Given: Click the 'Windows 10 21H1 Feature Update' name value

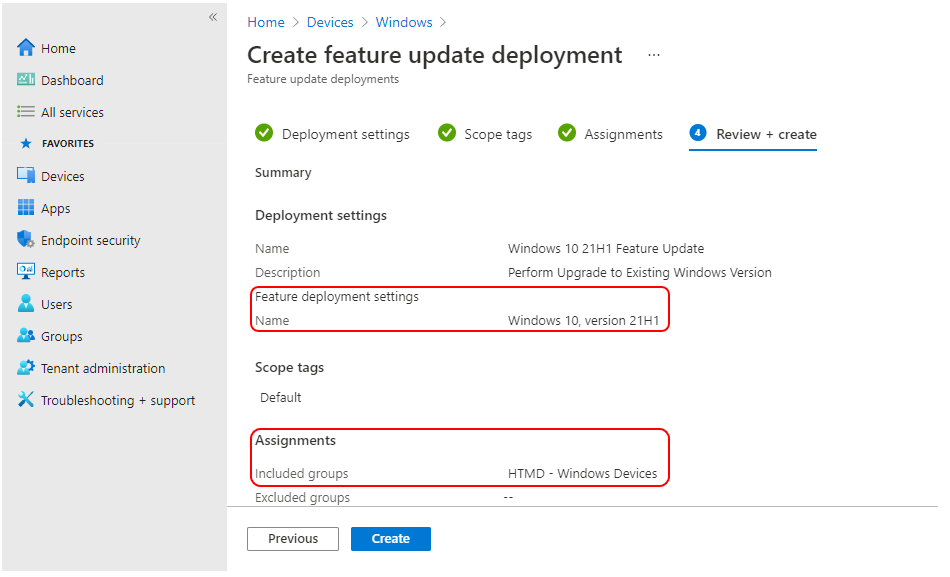Looking at the screenshot, I should point(606,248).
